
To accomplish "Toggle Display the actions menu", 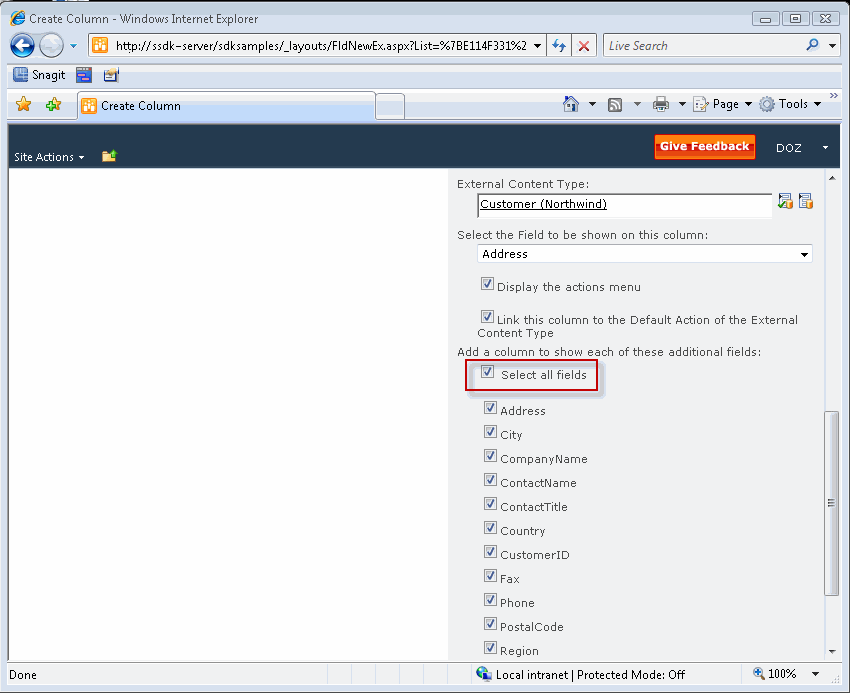I will click(487, 283).
